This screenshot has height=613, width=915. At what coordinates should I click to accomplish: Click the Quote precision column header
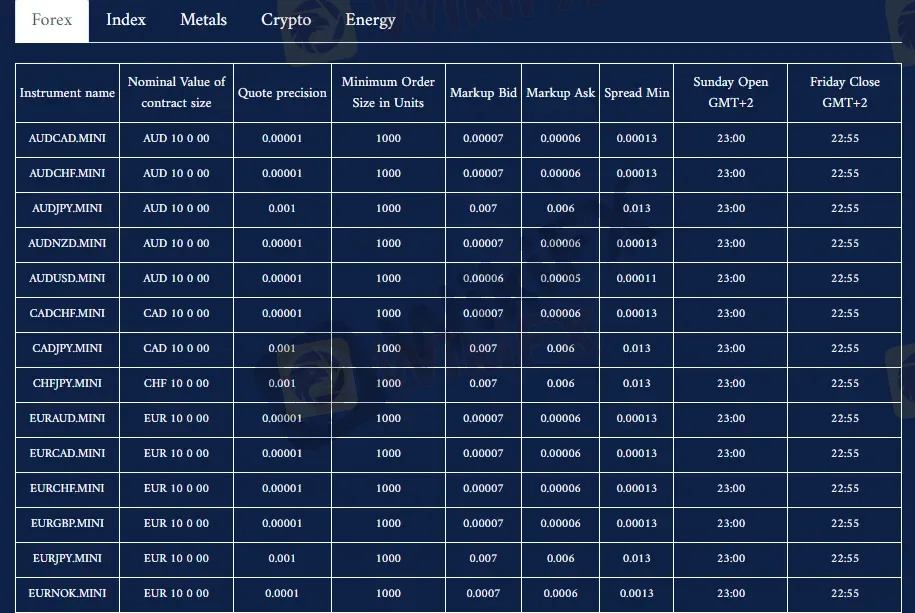(x=282, y=93)
